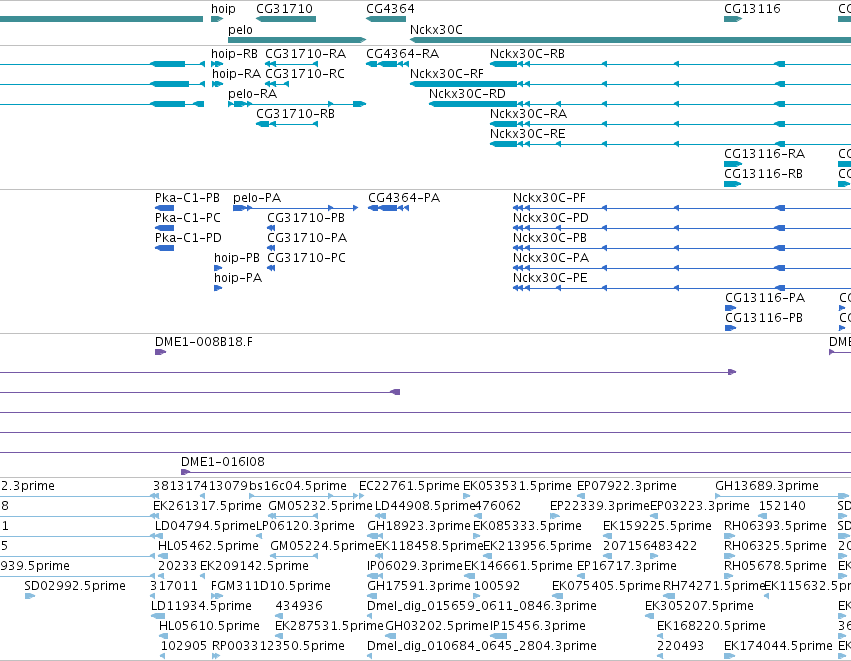851x661 pixels.
Task: Select the CG13116 gene label
Action: click(x=752, y=9)
